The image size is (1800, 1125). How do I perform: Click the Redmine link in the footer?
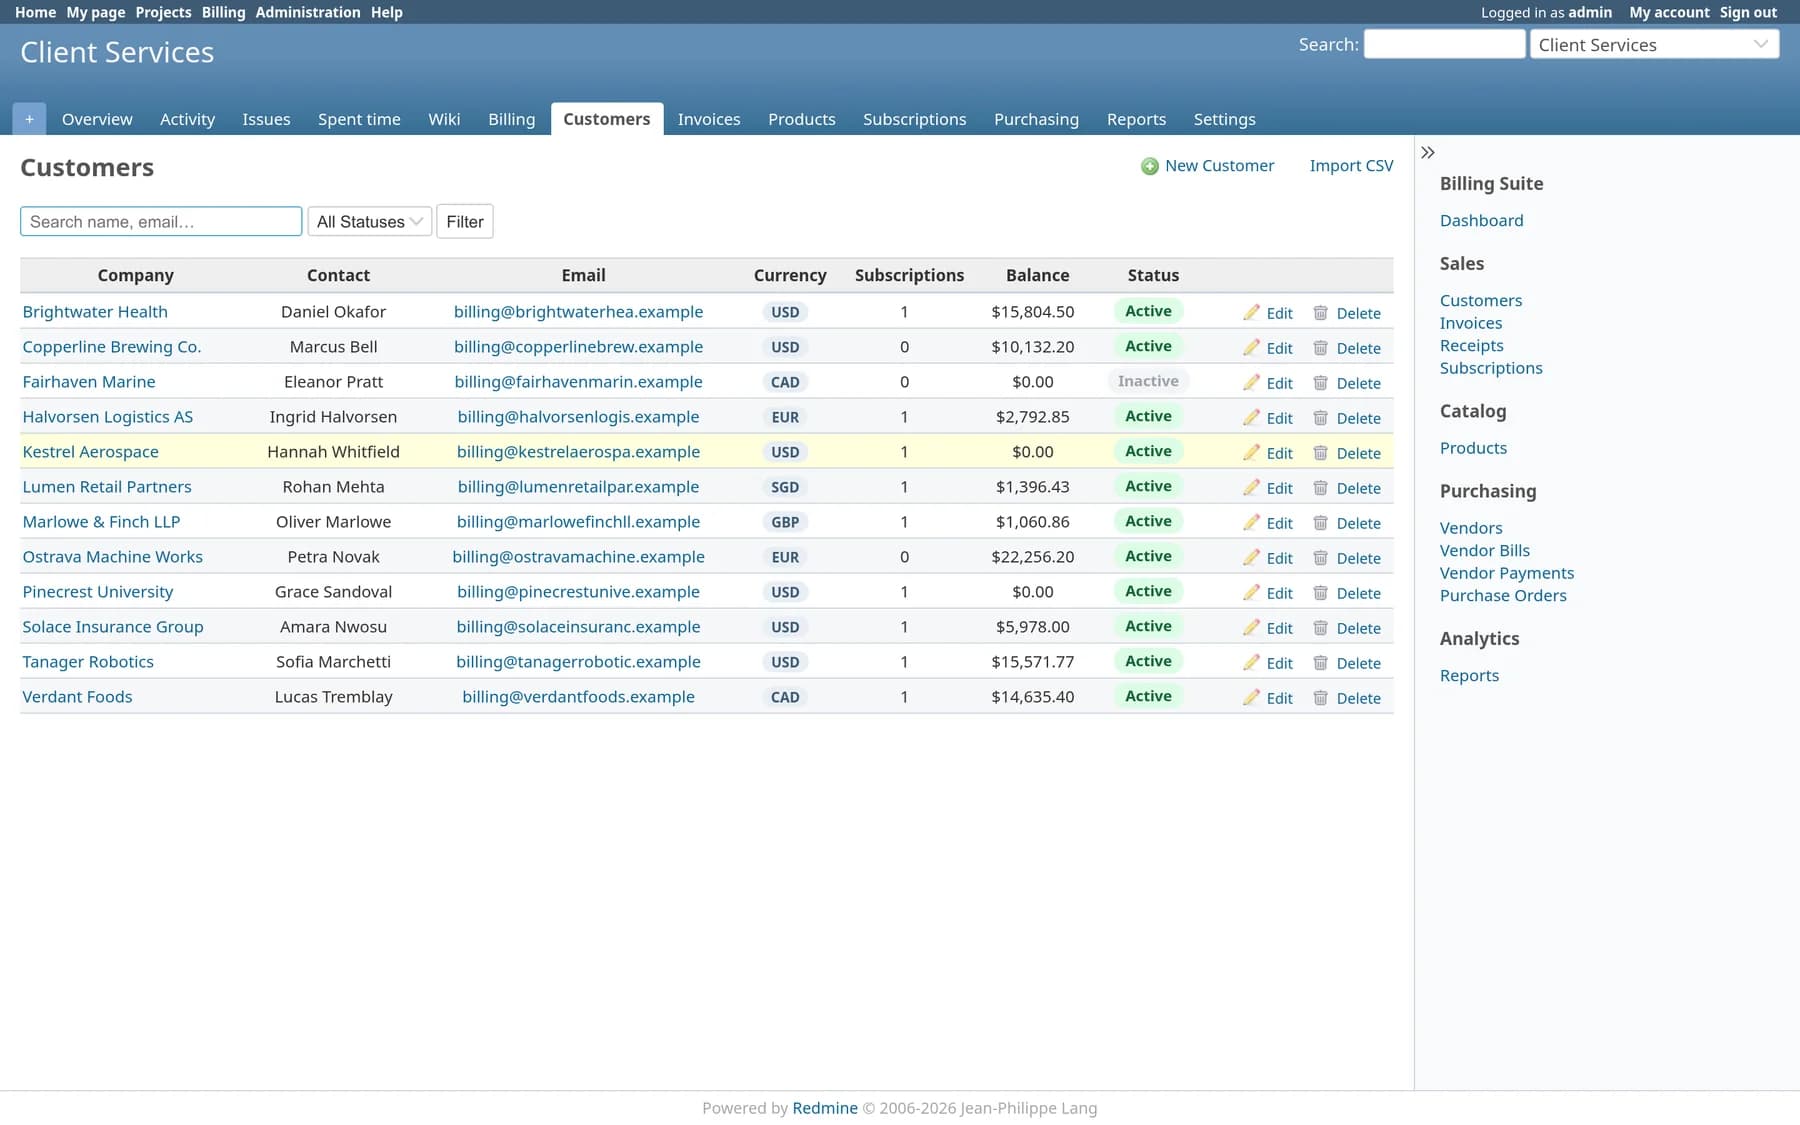(x=825, y=1108)
